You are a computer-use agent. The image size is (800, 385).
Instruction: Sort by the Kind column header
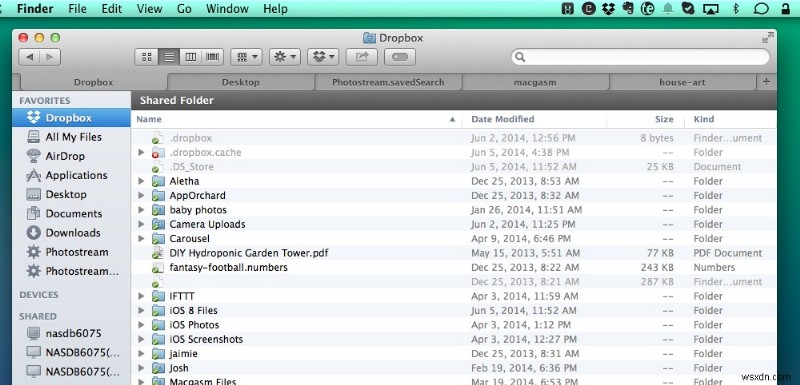coord(730,119)
